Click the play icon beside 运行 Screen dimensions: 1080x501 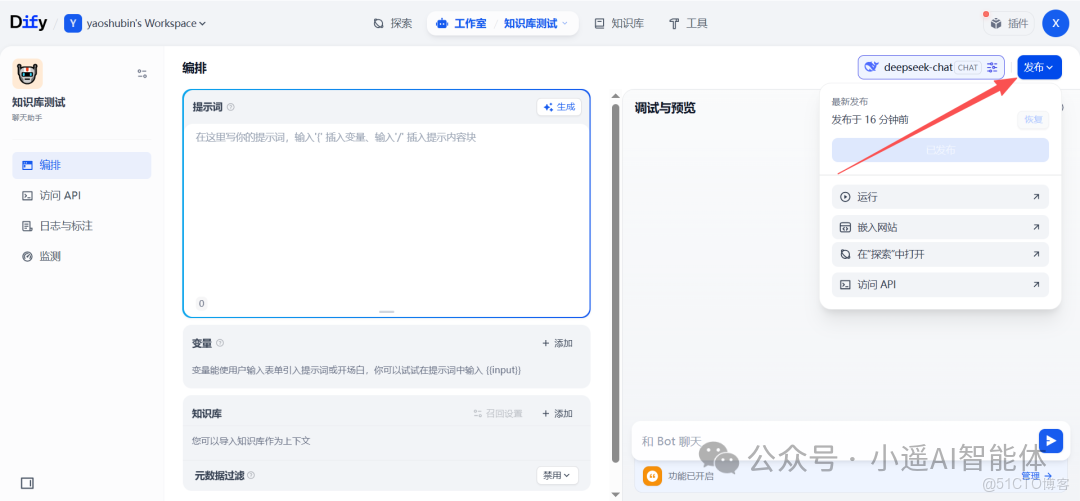(845, 197)
